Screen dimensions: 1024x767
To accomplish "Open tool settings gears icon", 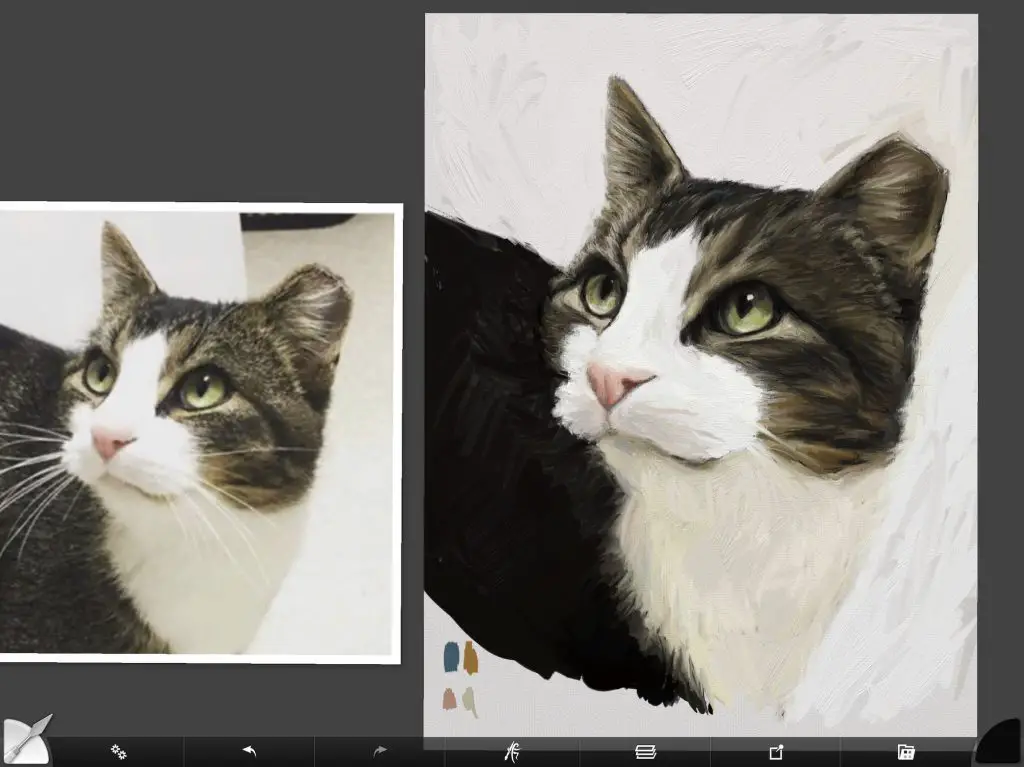I will coord(118,752).
